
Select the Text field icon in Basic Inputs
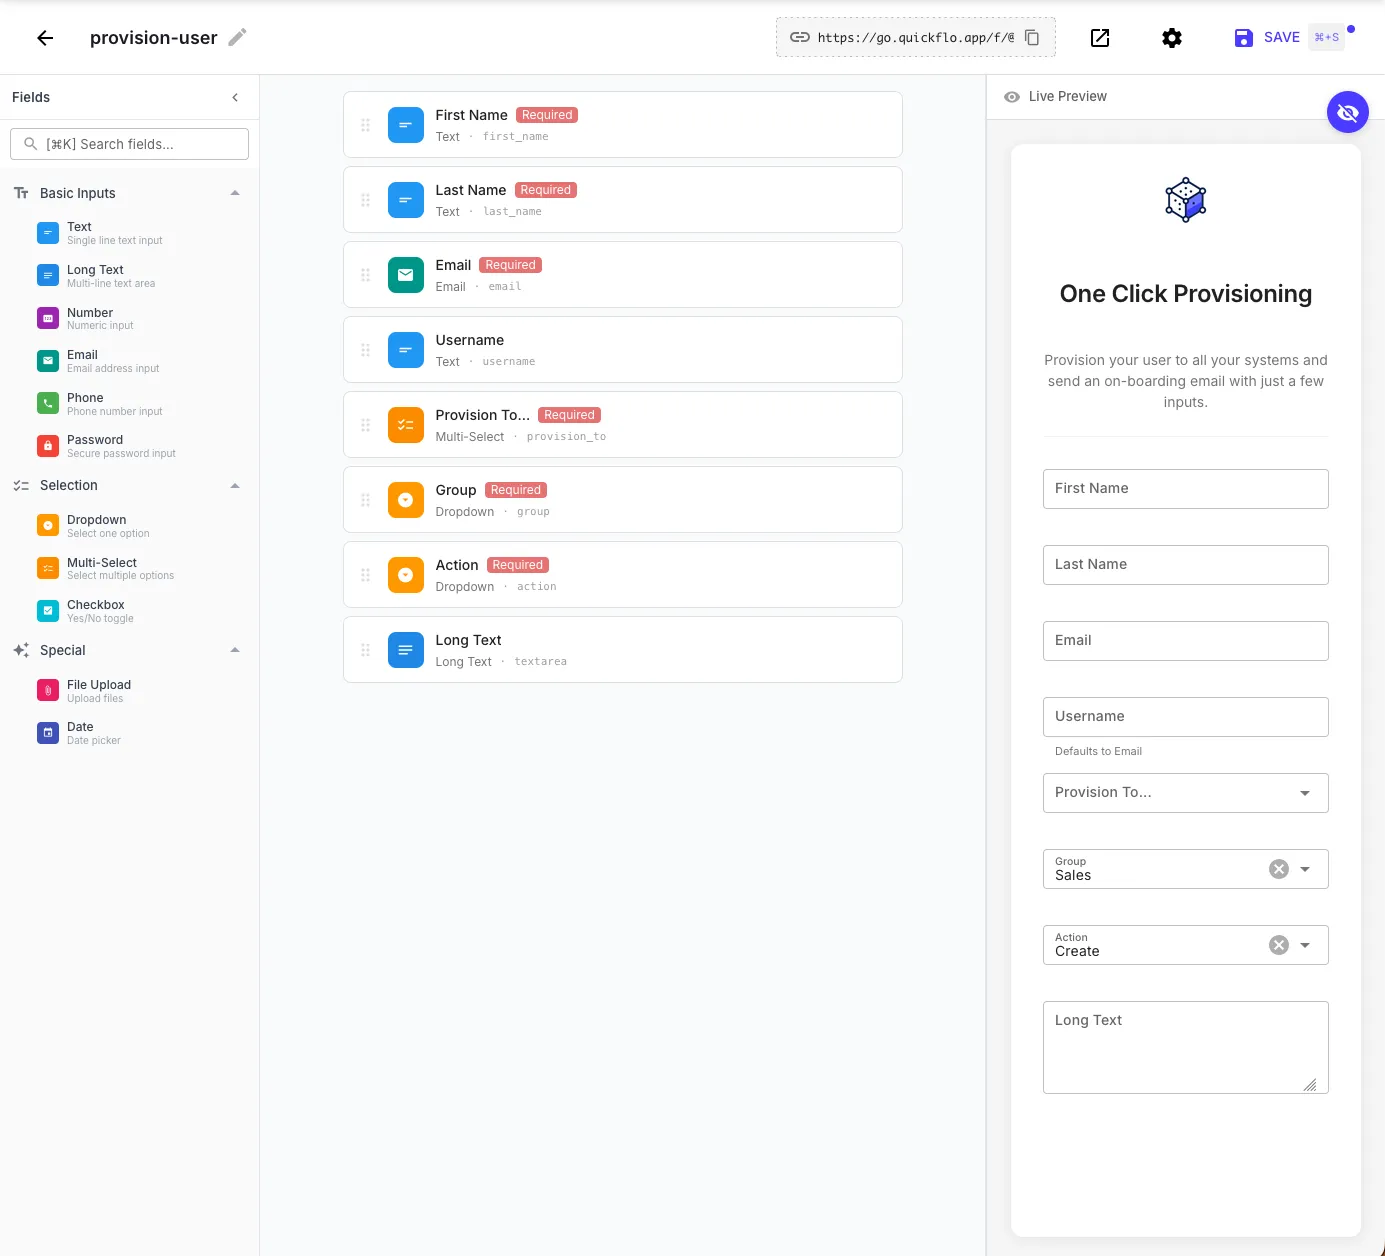click(48, 232)
